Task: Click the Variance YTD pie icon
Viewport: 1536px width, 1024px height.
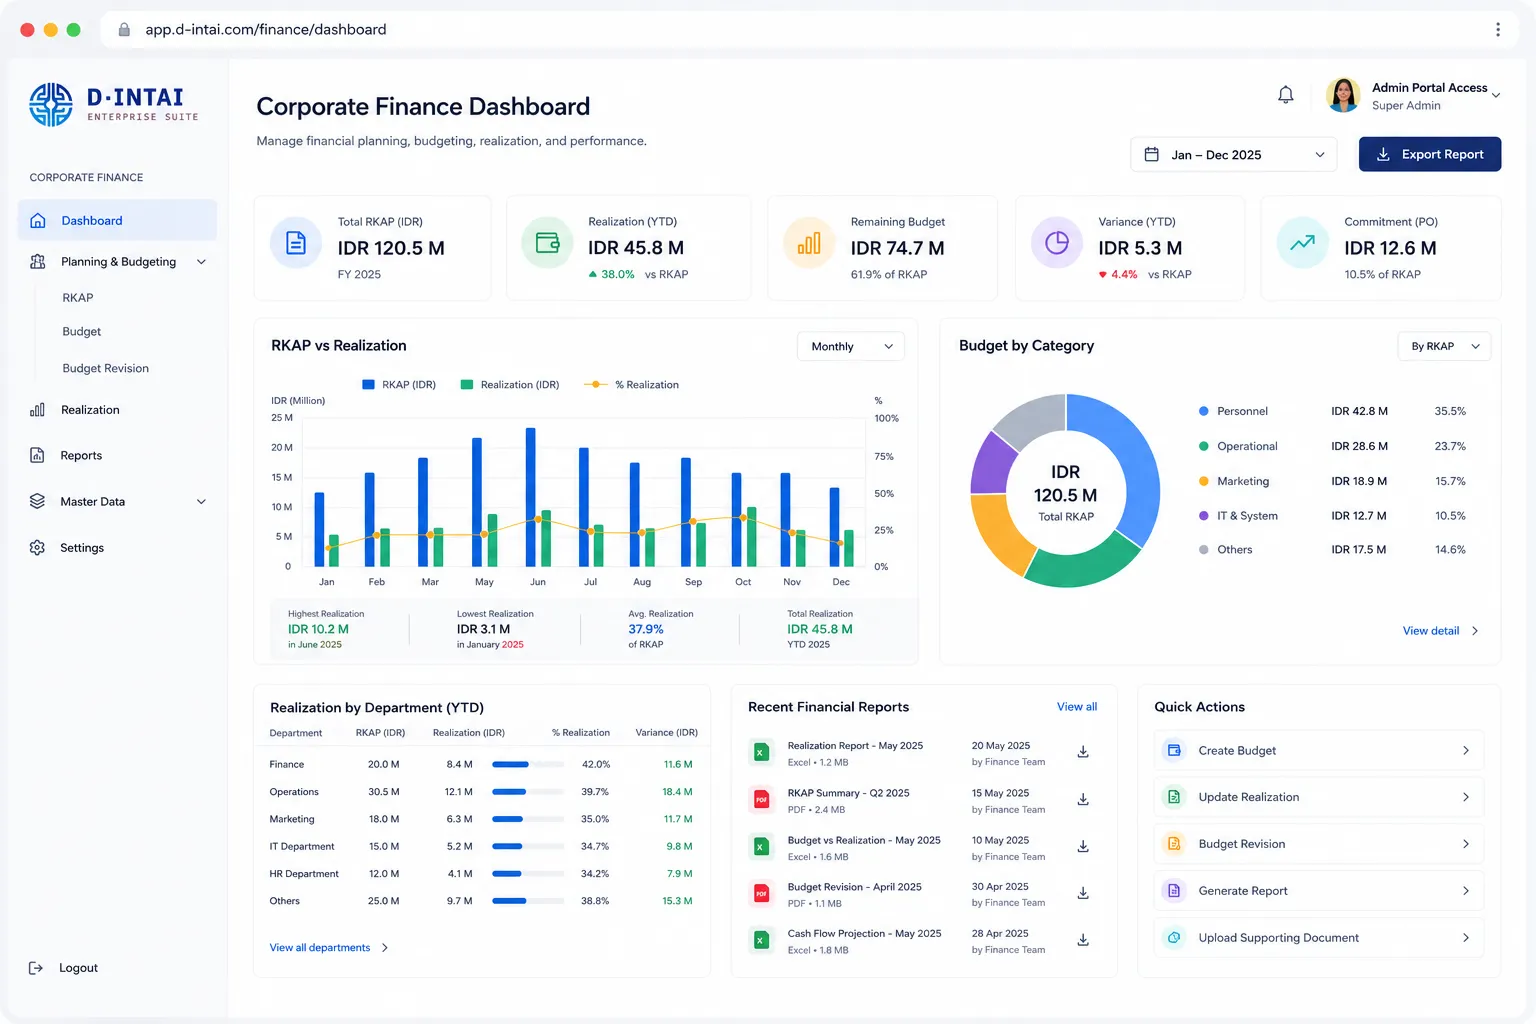Action: [1057, 243]
